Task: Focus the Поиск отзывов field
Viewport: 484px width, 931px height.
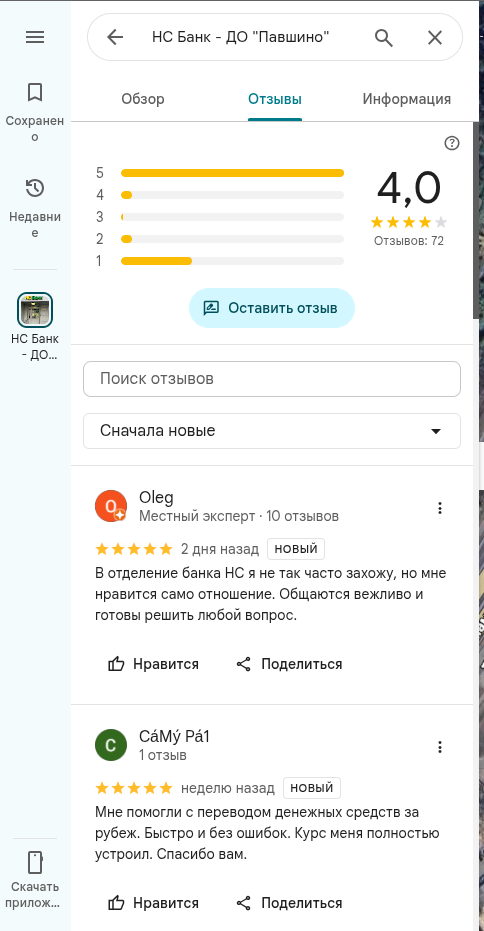Action: click(x=272, y=379)
